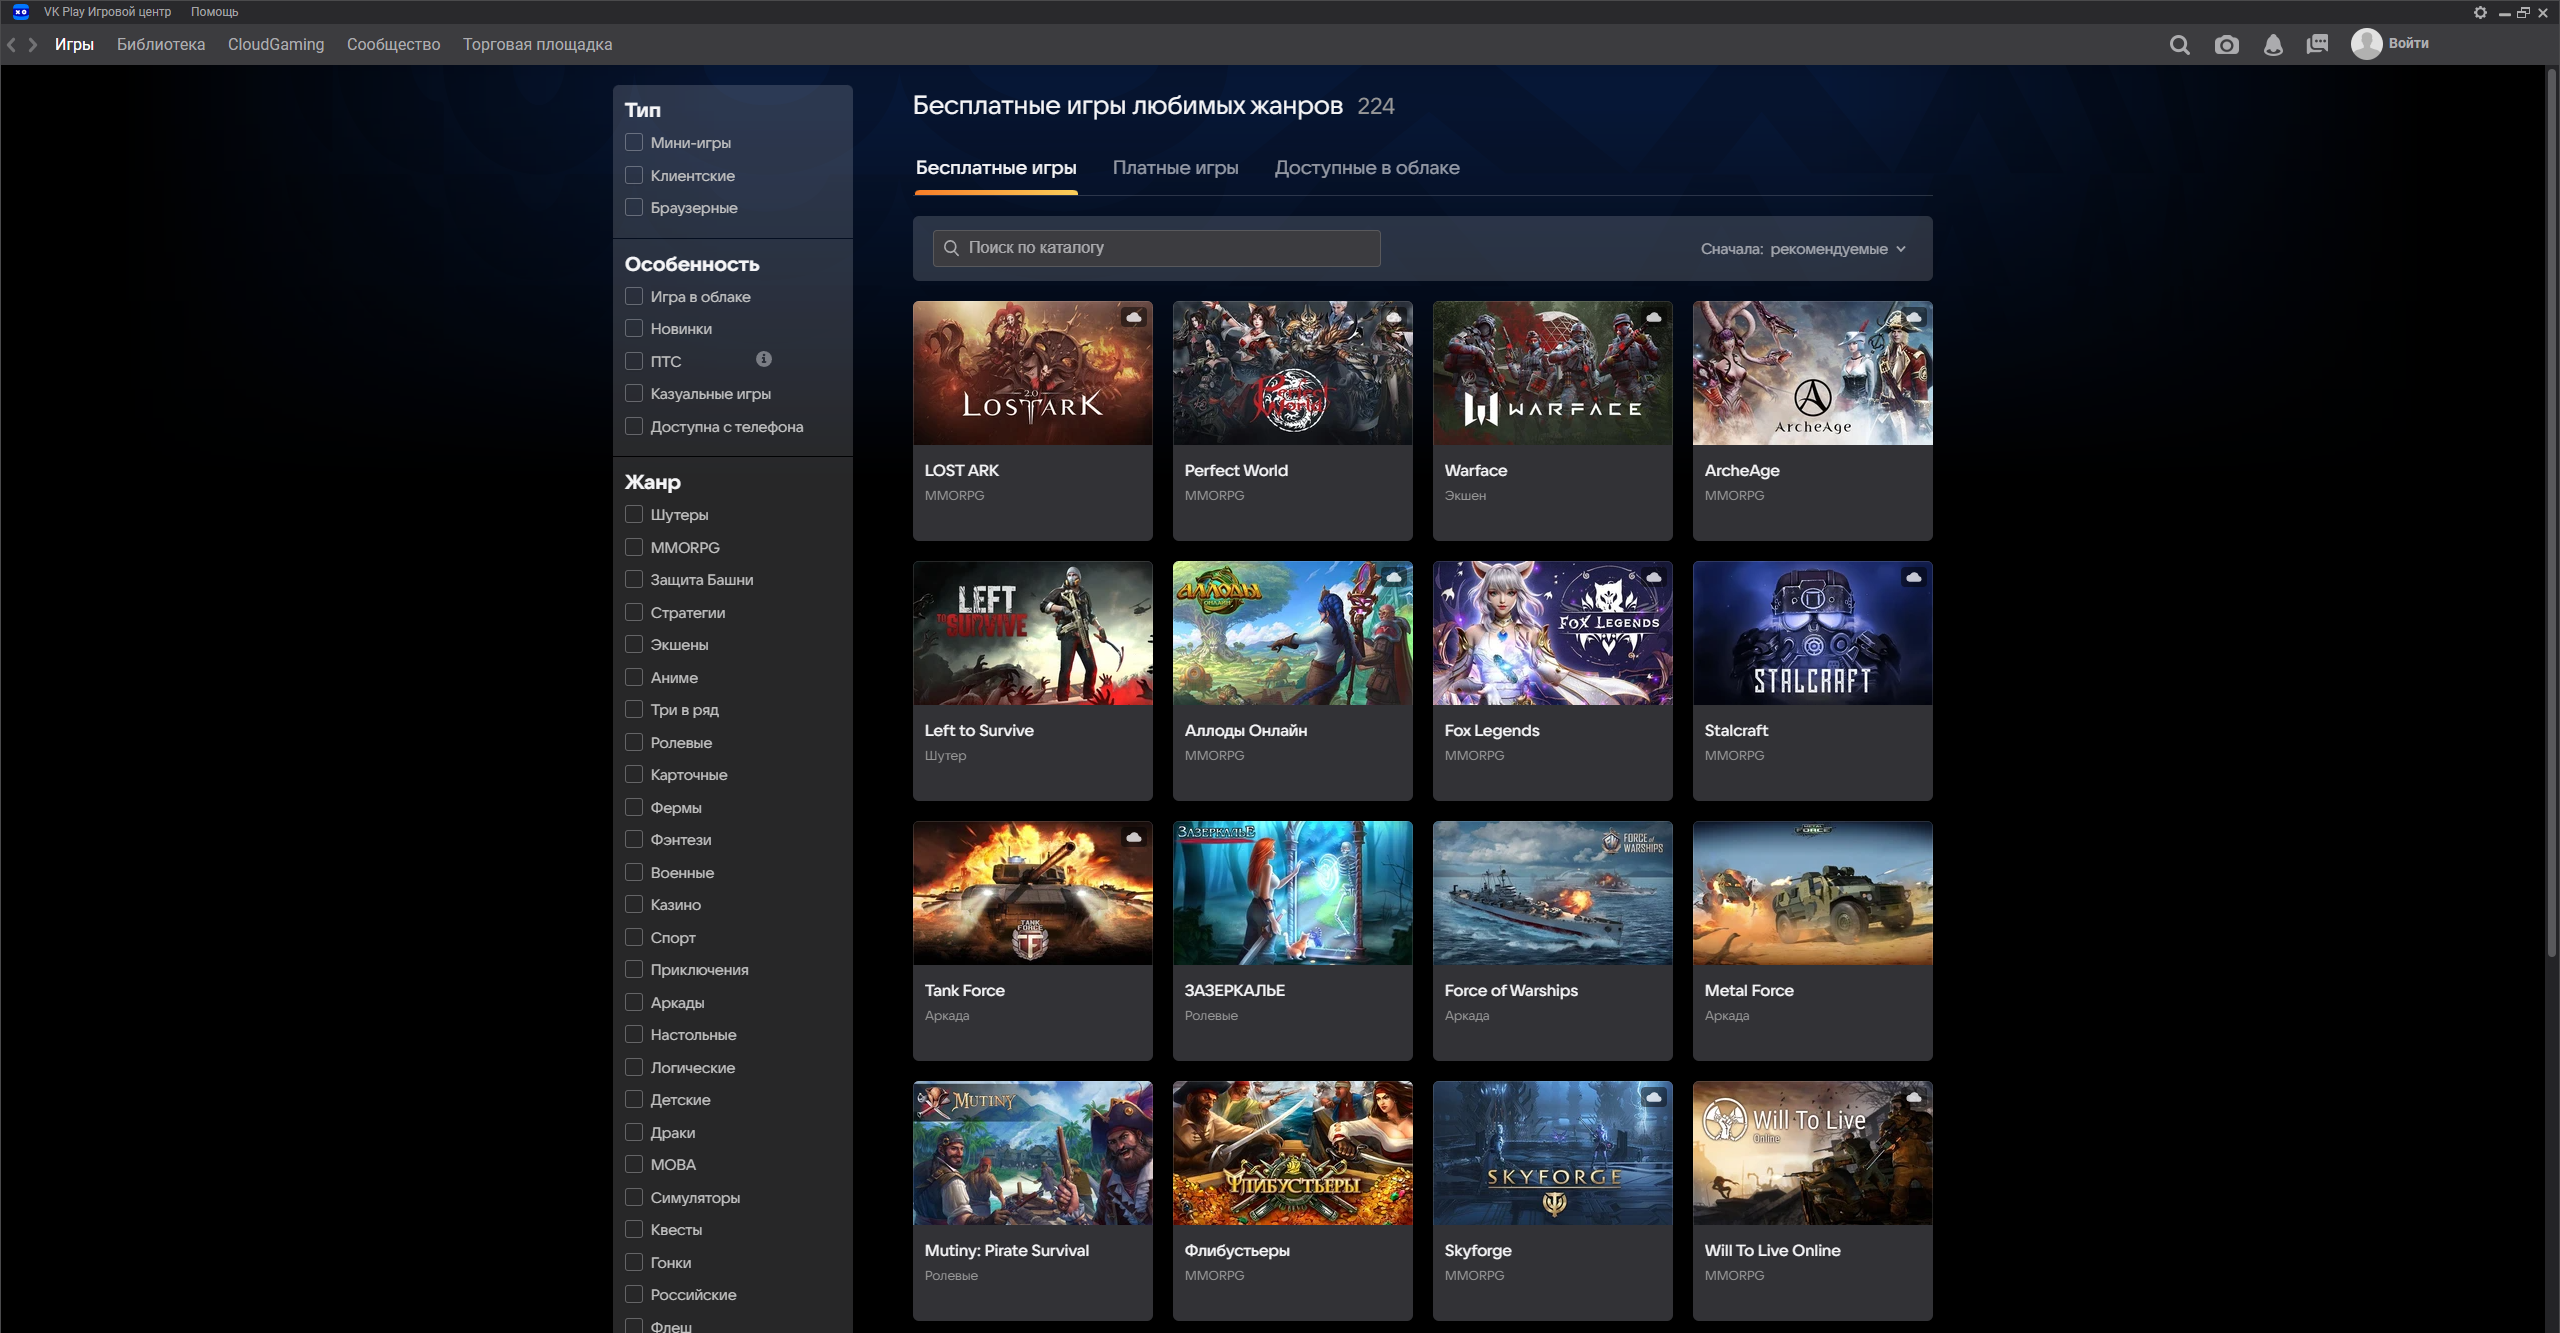2560x1333 pixels.
Task: Click the cloud badge on the Fox Legends card
Action: 1653,577
